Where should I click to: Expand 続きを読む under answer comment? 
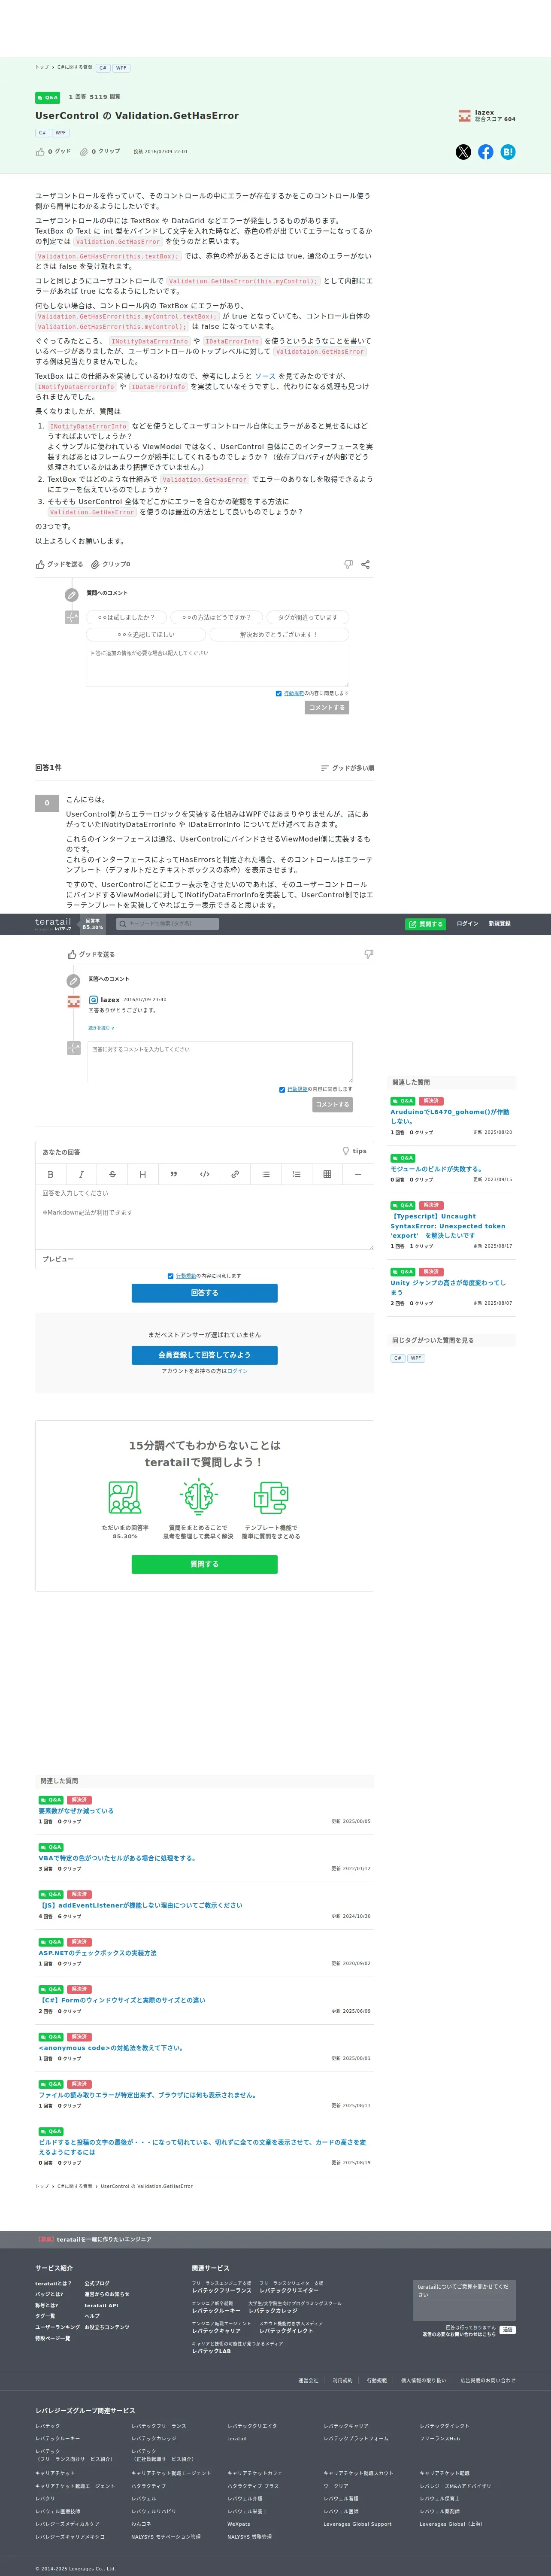(101, 1027)
